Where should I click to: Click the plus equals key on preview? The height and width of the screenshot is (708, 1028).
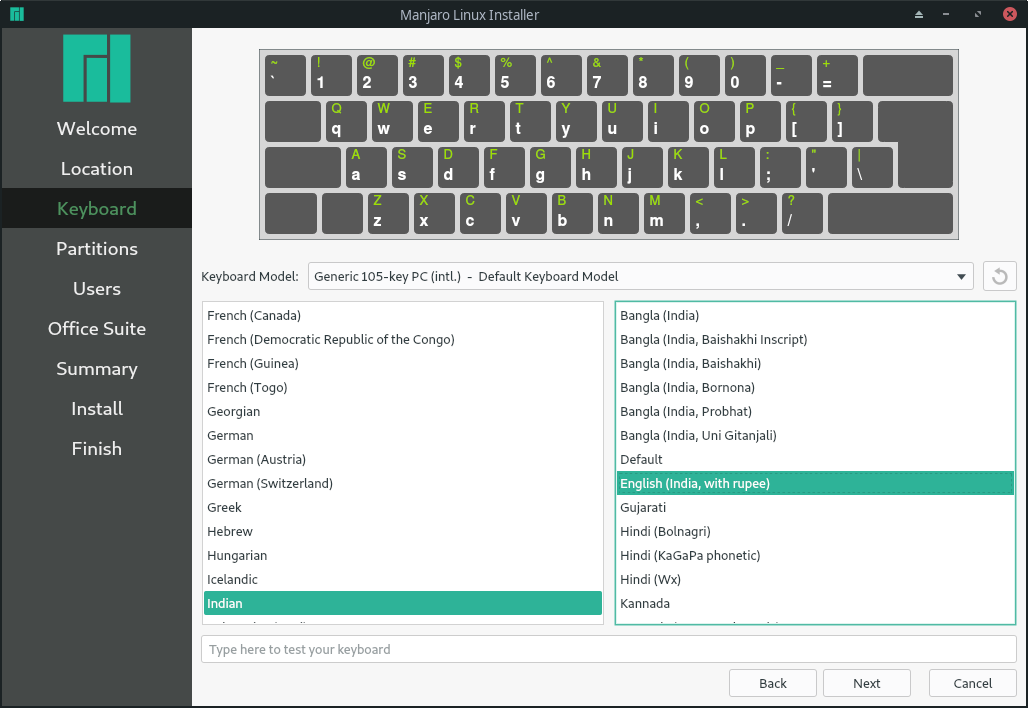tap(837, 75)
